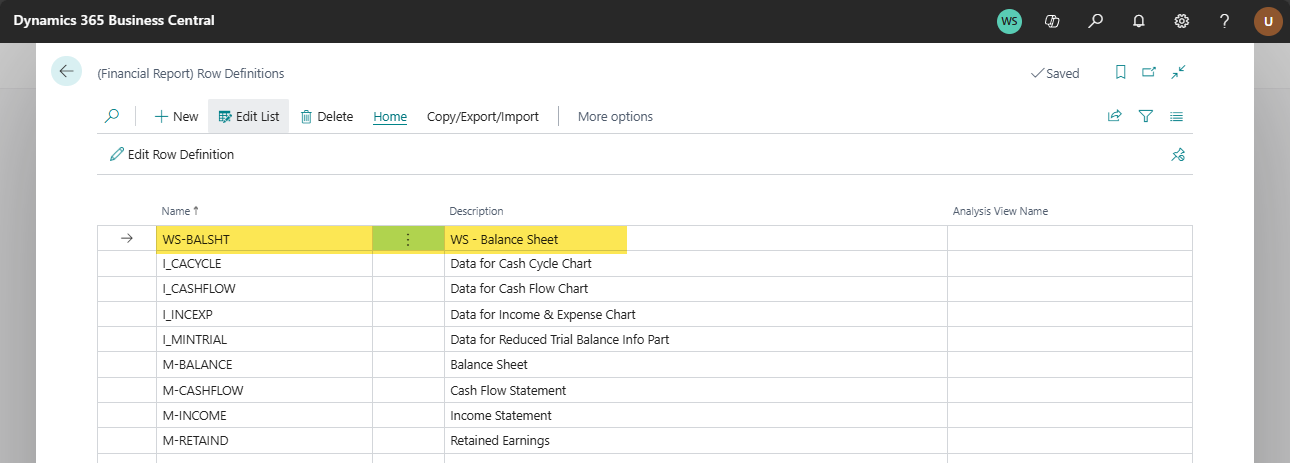Delete the selected row definition
Screen dimensions: 1290x463
[327, 116]
